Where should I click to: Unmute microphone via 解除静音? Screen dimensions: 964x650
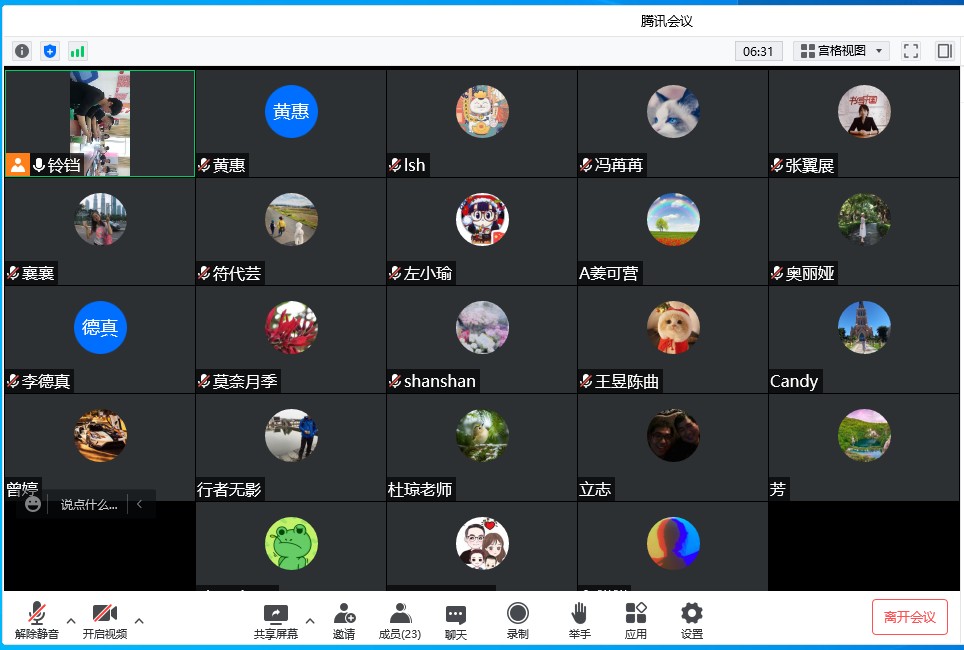coord(37,620)
